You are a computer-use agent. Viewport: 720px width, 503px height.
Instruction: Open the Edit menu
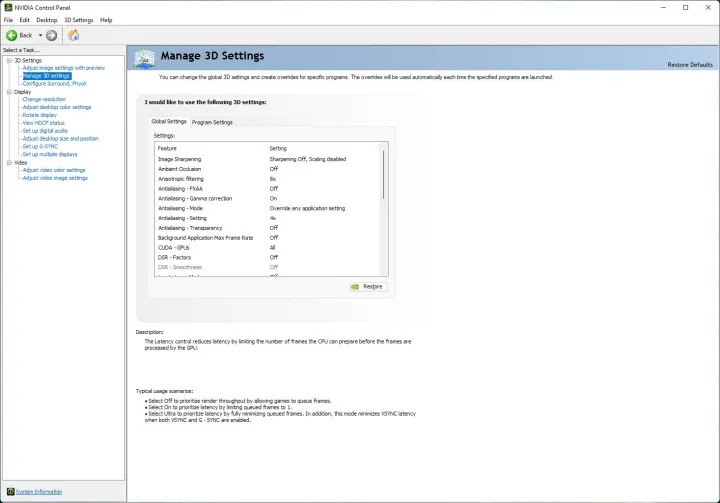[24, 20]
